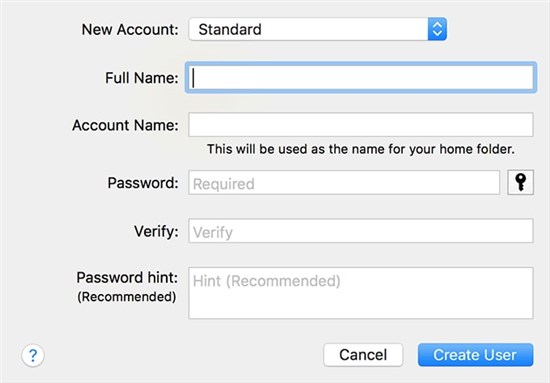Click into the Account Name field
Viewport: 550px width, 383px height.
pyautogui.click(x=361, y=125)
